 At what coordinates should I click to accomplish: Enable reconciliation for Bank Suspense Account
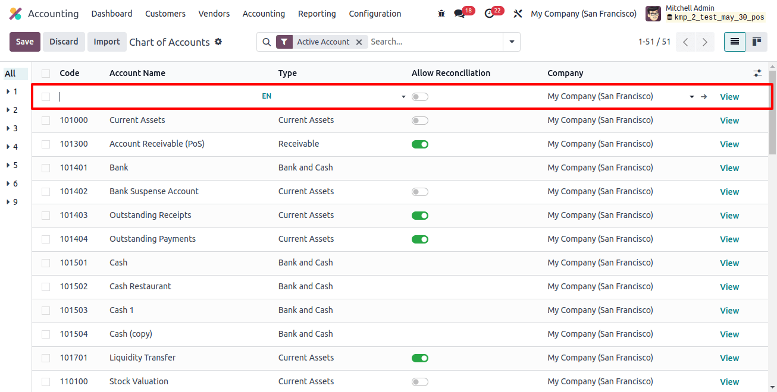[x=420, y=192]
